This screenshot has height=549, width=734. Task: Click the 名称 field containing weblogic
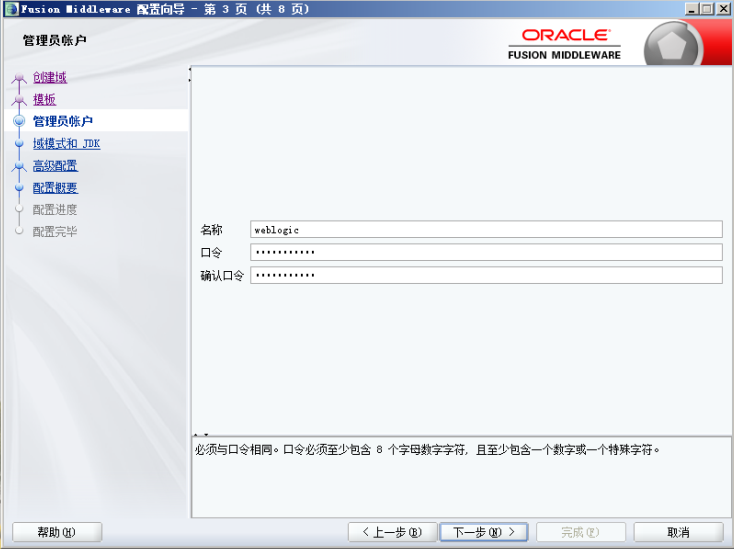[x=485, y=230]
